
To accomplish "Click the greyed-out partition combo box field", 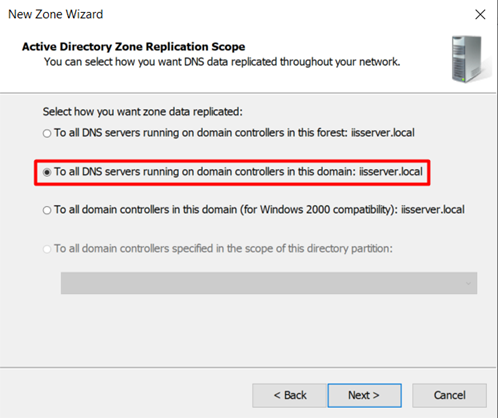I will click(269, 283).
